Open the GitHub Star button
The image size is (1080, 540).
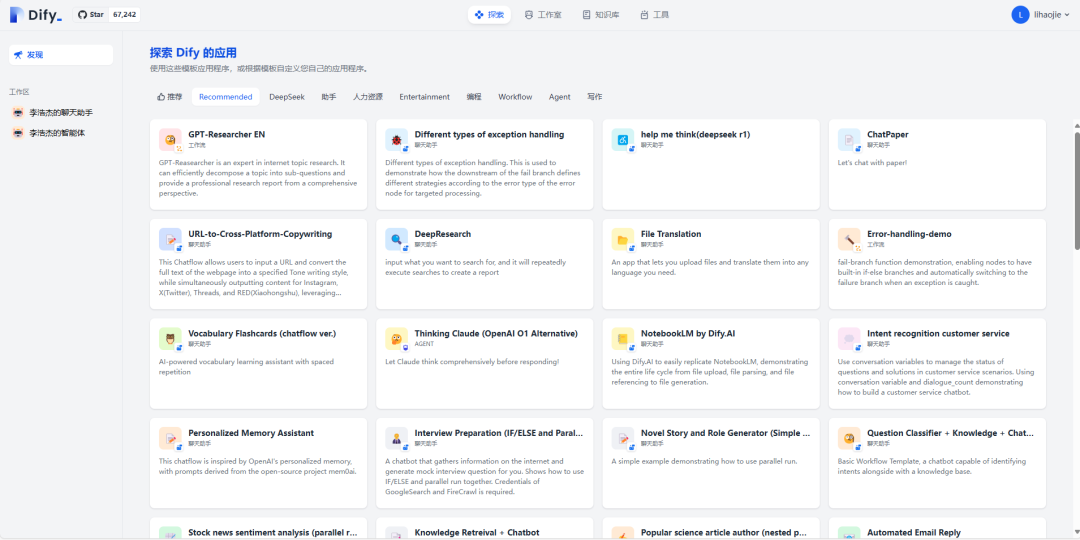tap(90, 14)
